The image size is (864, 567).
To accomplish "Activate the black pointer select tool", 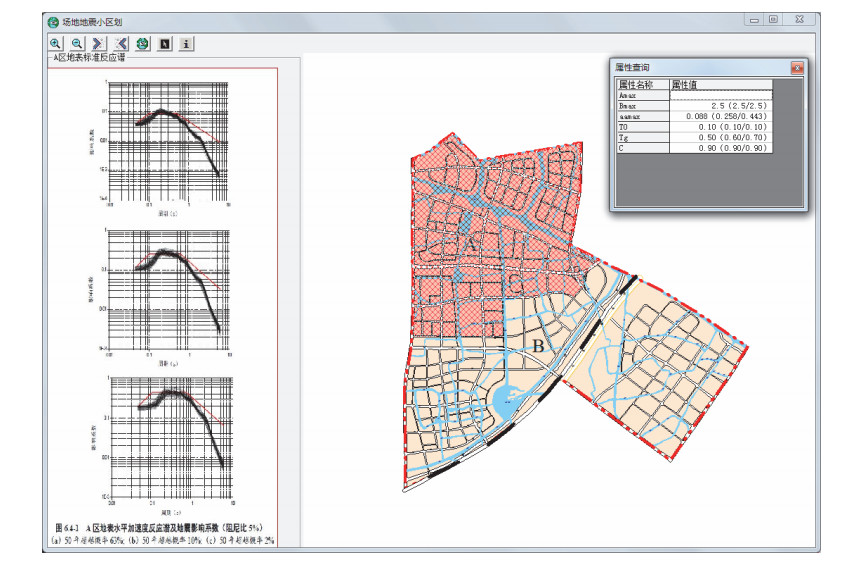I will tap(164, 43).
